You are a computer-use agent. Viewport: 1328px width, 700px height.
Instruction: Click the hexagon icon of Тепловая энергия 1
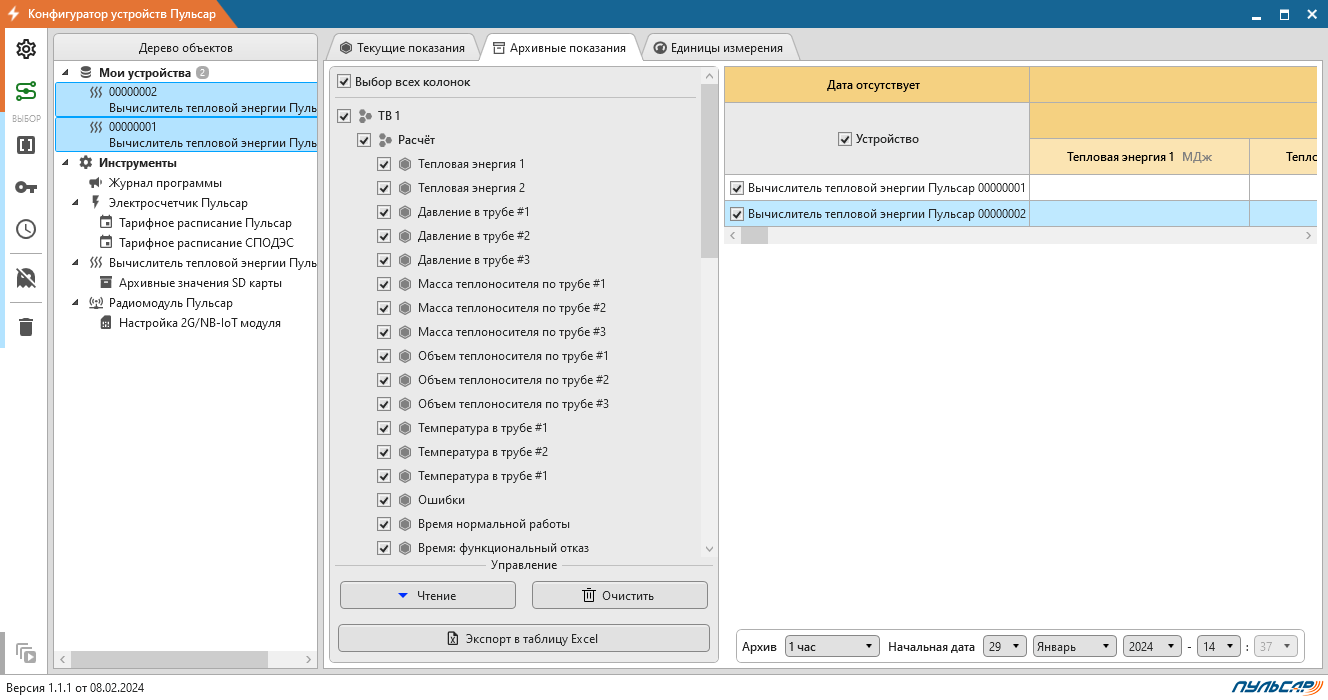pyautogui.click(x=405, y=164)
